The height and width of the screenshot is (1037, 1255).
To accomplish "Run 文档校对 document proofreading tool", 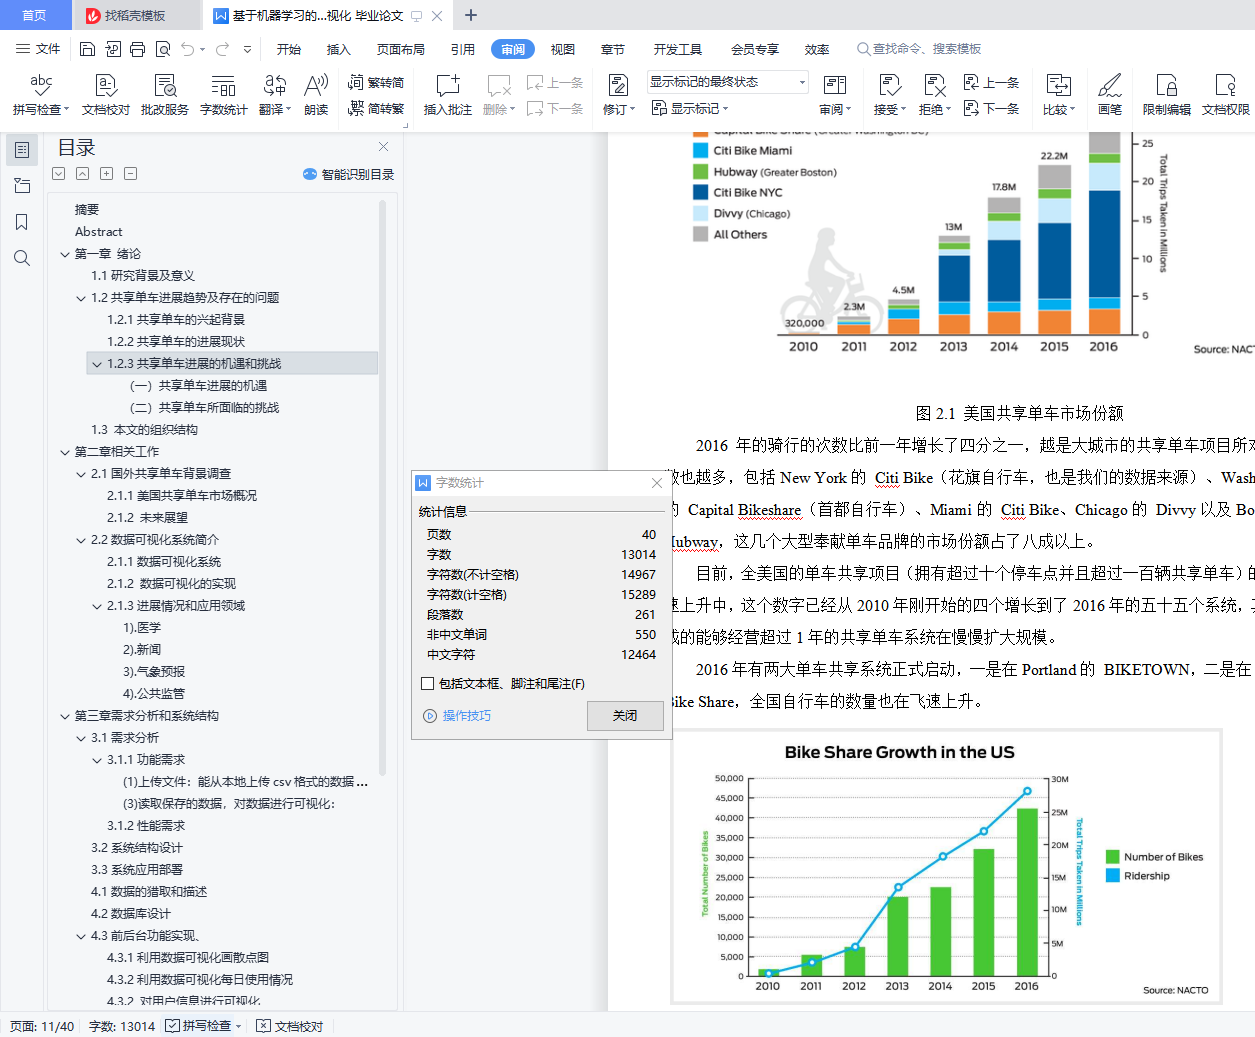I will click(106, 95).
